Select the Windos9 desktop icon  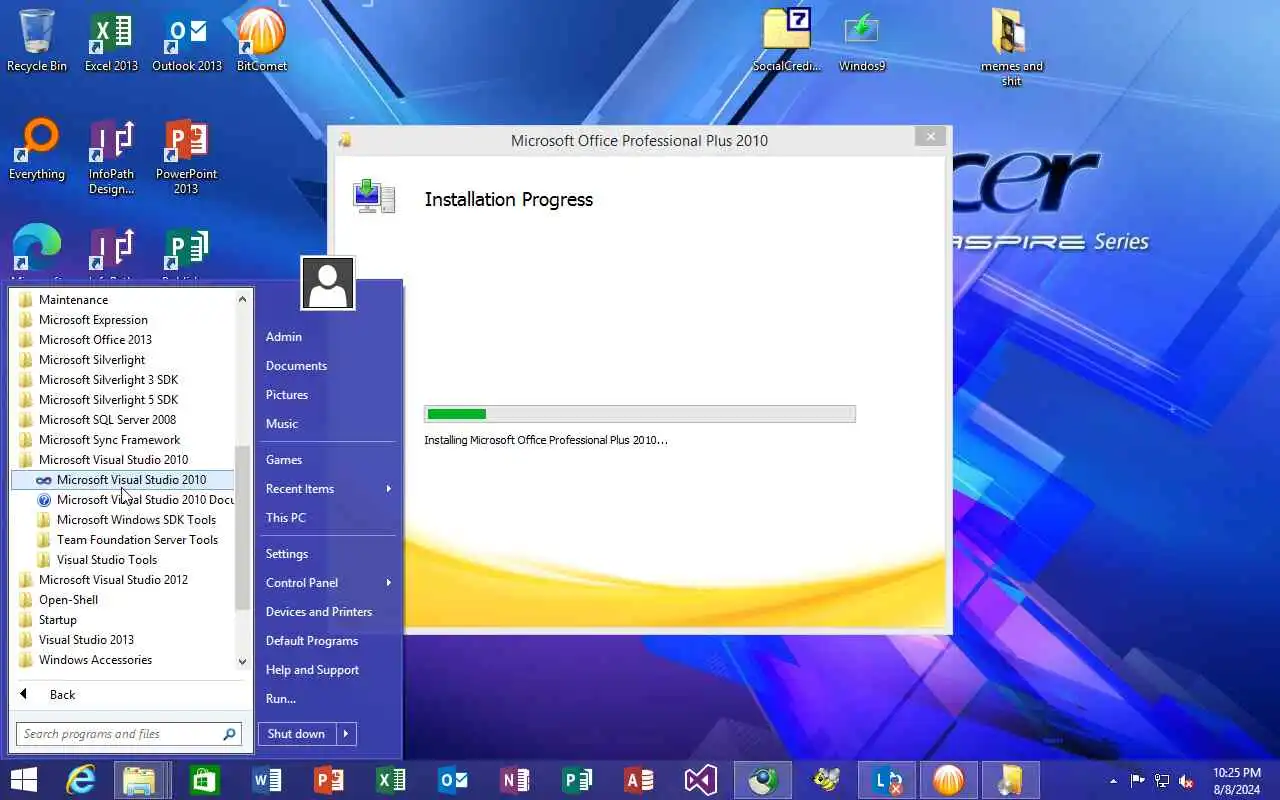[862, 41]
